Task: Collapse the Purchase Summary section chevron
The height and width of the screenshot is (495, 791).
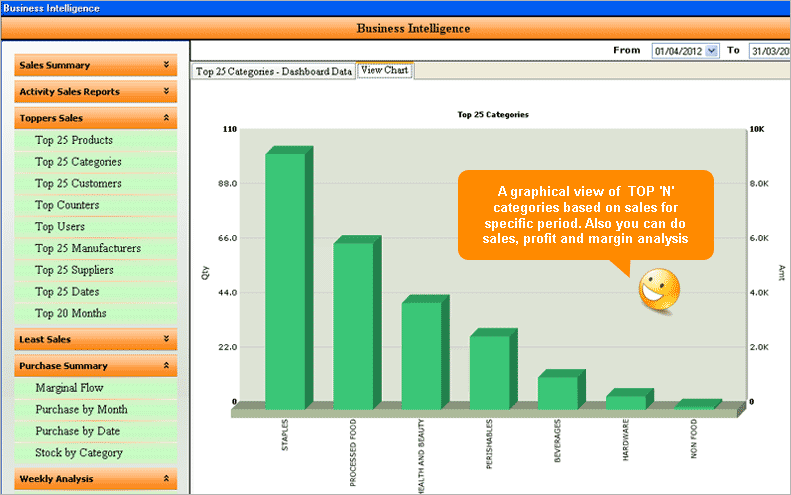Action: (167, 366)
